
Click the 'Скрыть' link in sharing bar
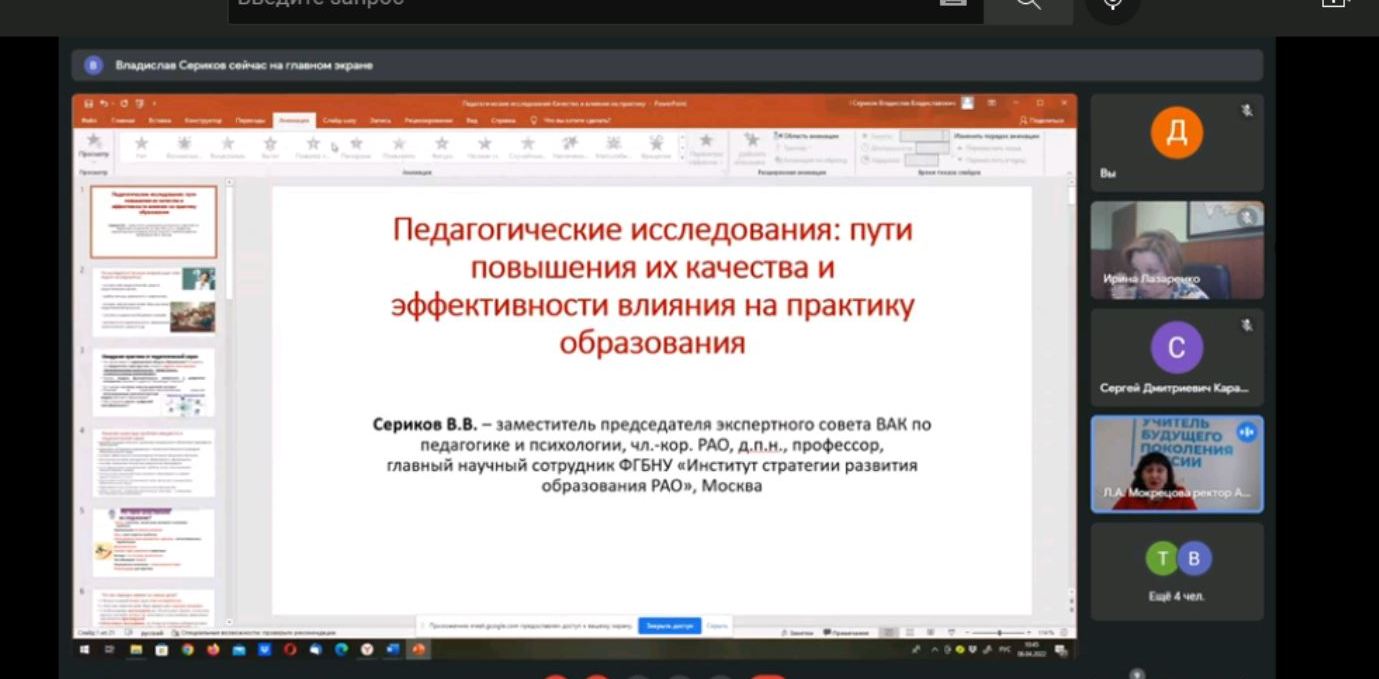[x=717, y=626]
